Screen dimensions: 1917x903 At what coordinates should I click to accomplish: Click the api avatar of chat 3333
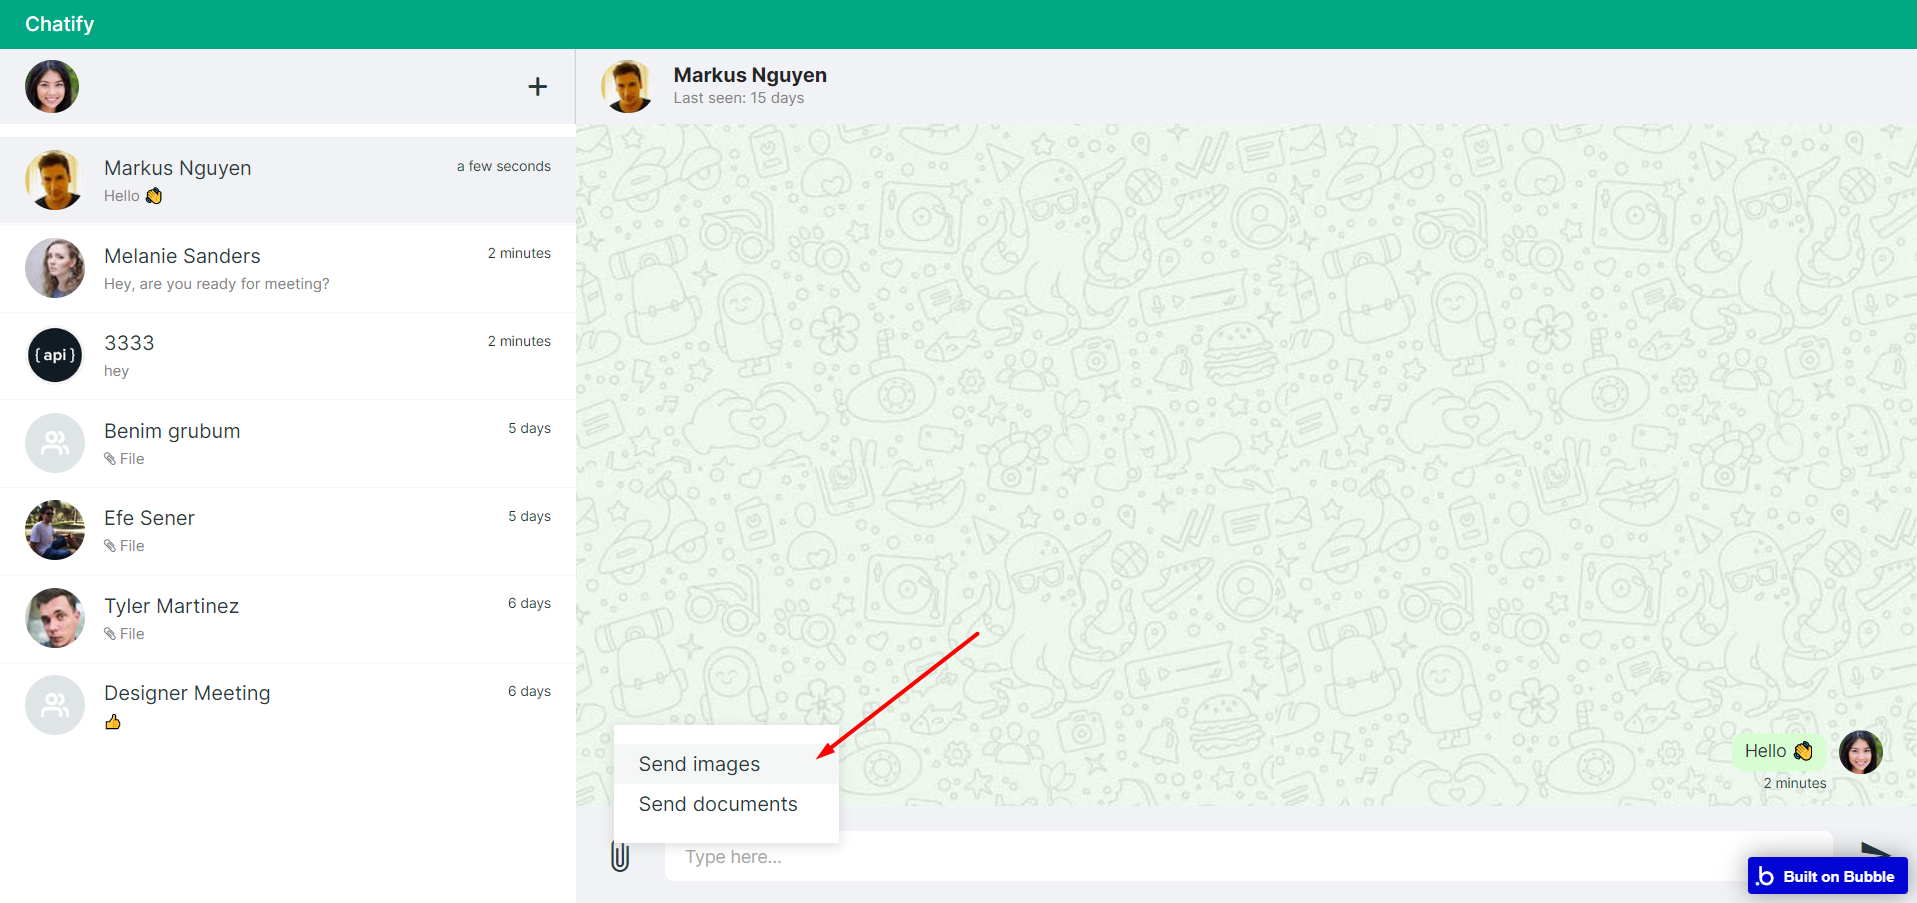54,355
